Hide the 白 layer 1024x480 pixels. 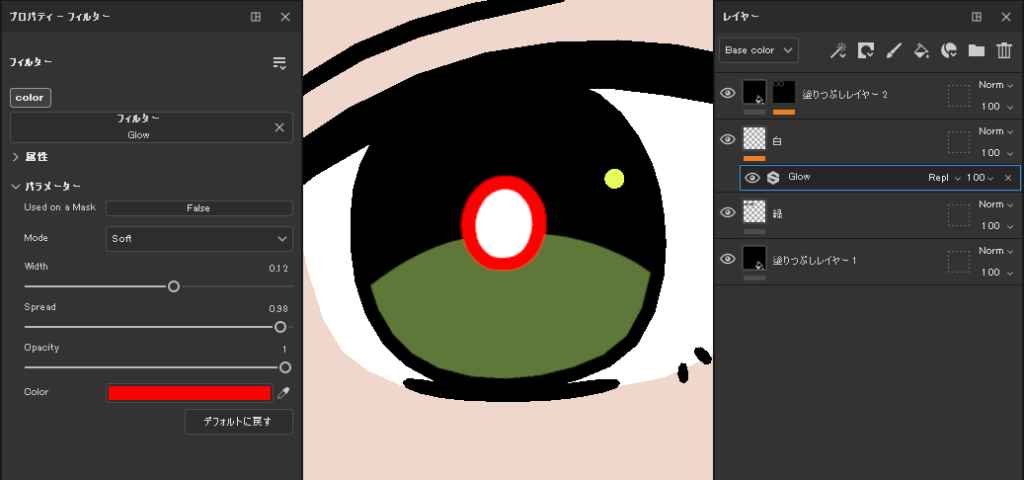coord(728,140)
